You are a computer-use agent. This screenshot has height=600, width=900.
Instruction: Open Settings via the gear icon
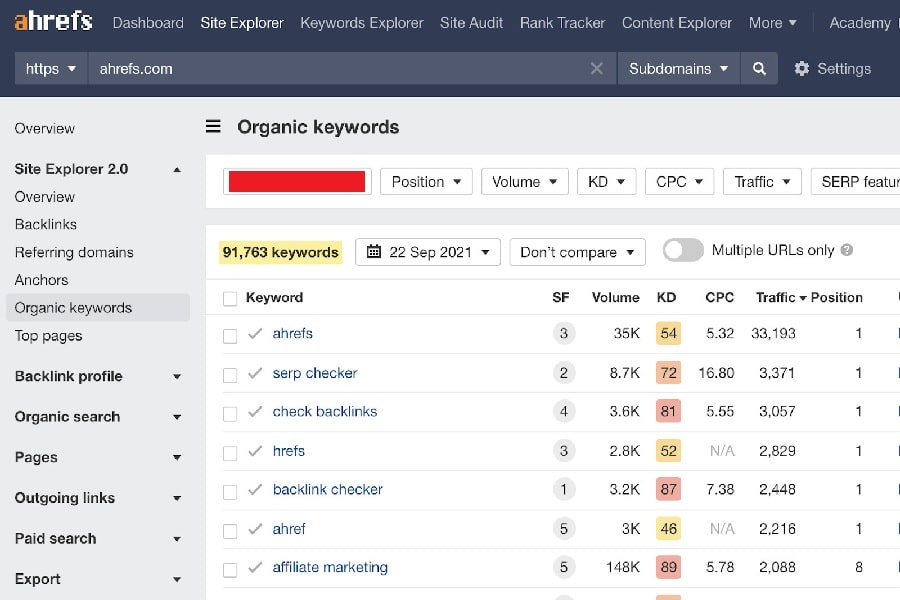point(801,68)
